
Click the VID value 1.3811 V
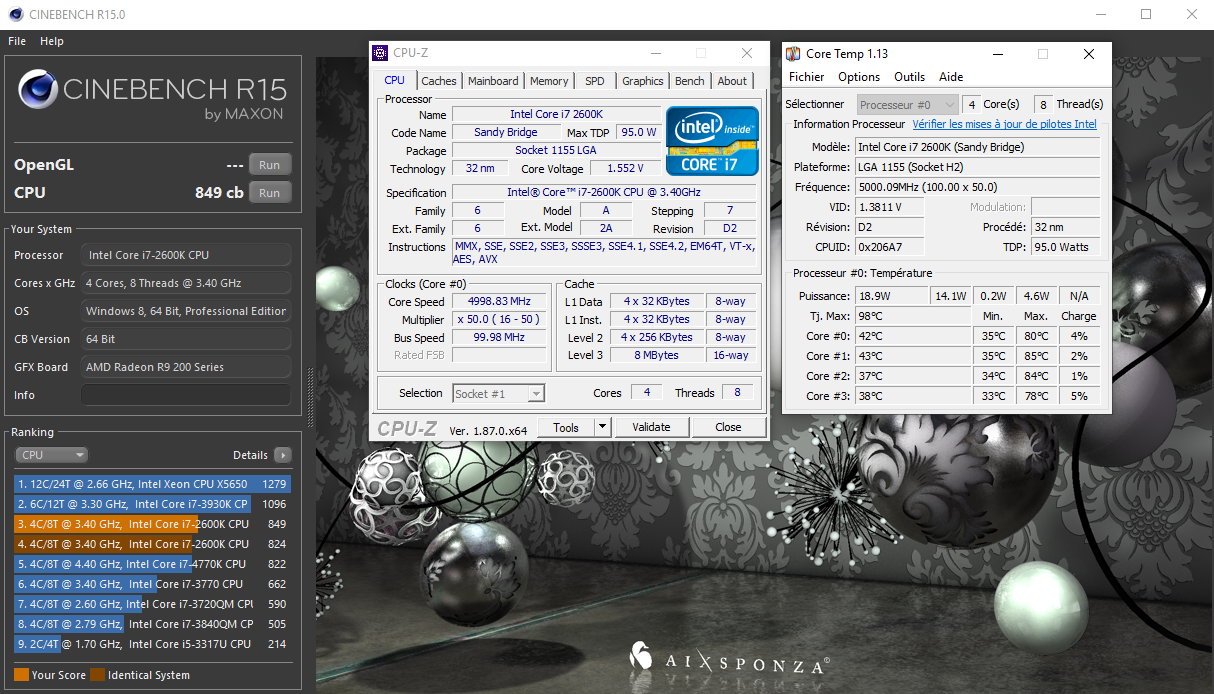click(889, 207)
